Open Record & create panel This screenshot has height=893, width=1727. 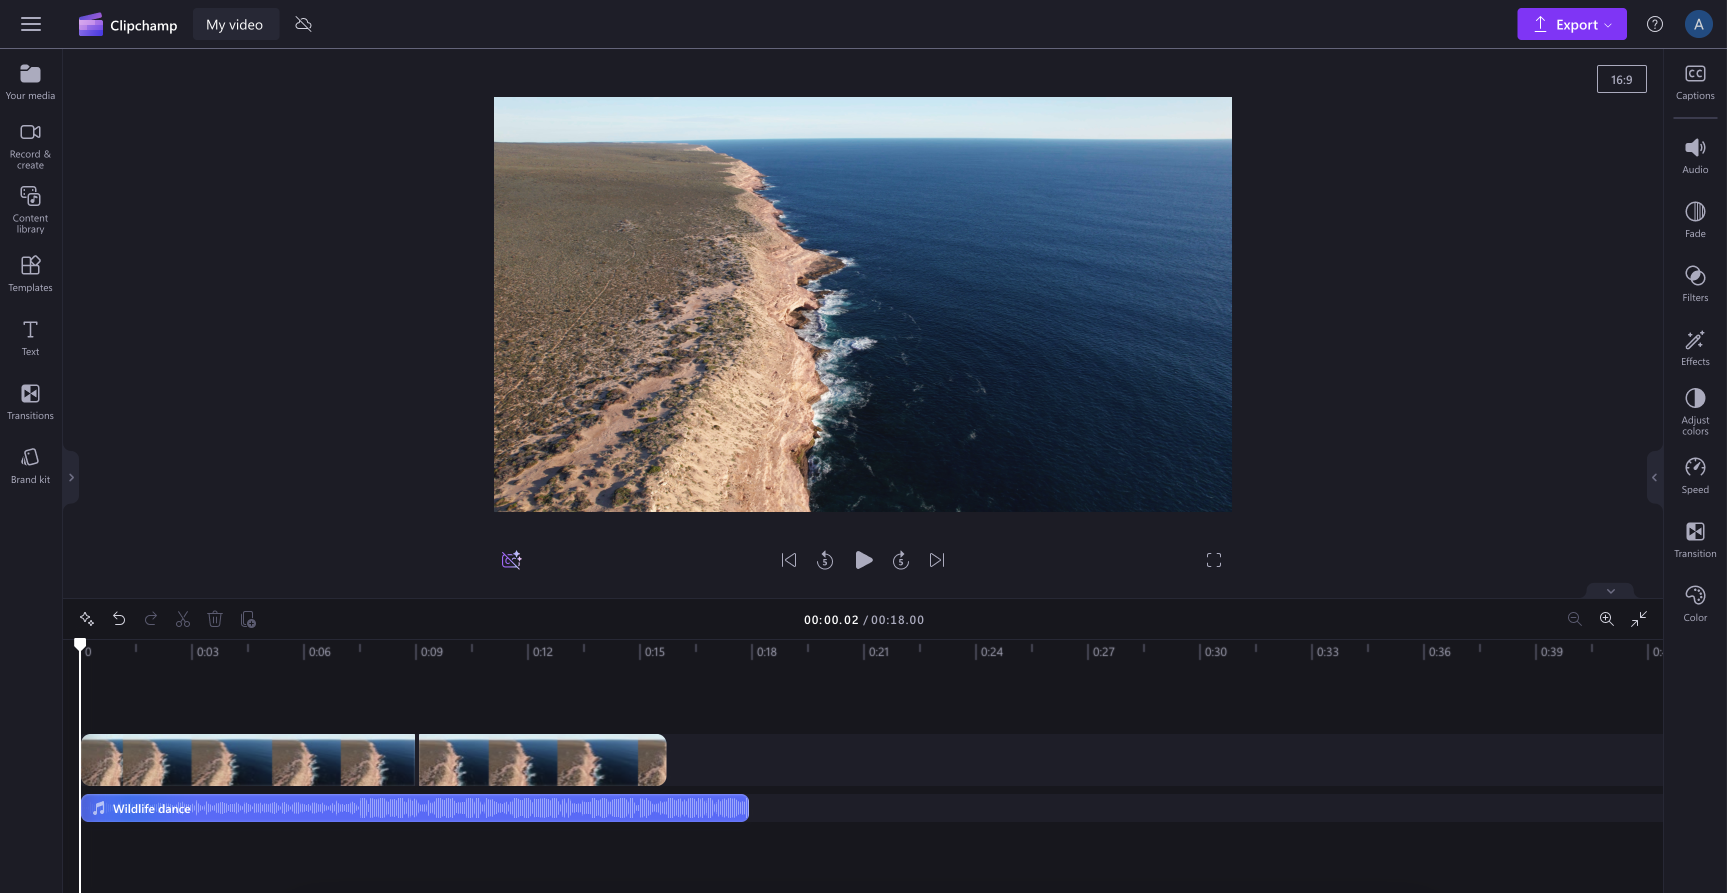(x=31, y=146)
